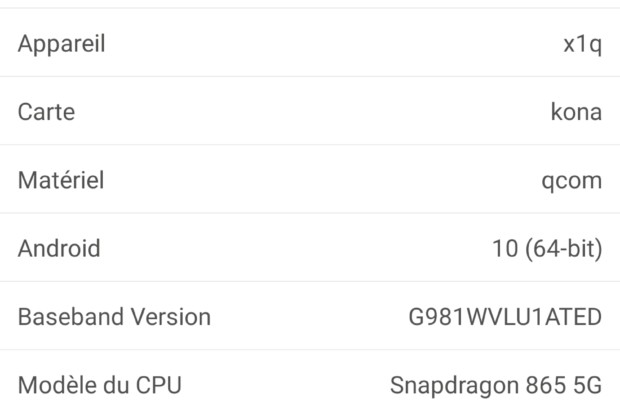This screenshot has height=410, width=620.
Task: Tap the Appareil list row
Action: 310,44
